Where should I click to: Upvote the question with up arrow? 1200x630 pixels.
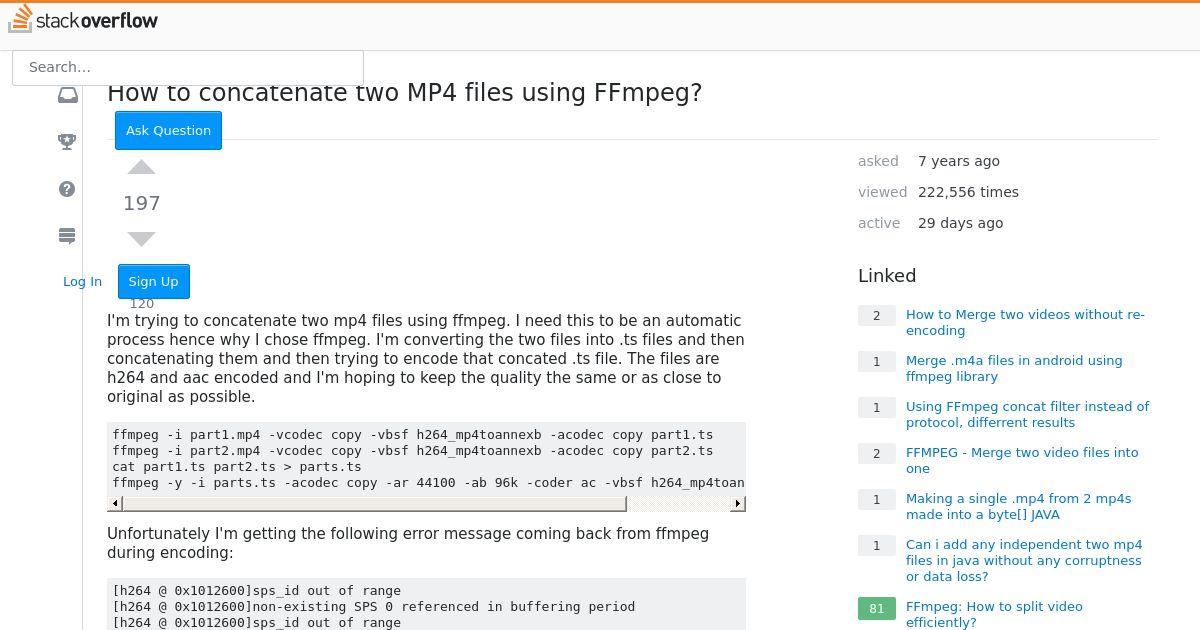tap(142, 167)
